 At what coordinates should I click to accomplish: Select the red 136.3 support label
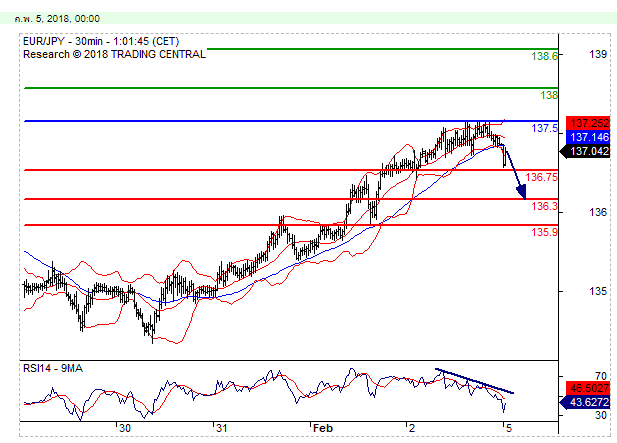[545, 206]
